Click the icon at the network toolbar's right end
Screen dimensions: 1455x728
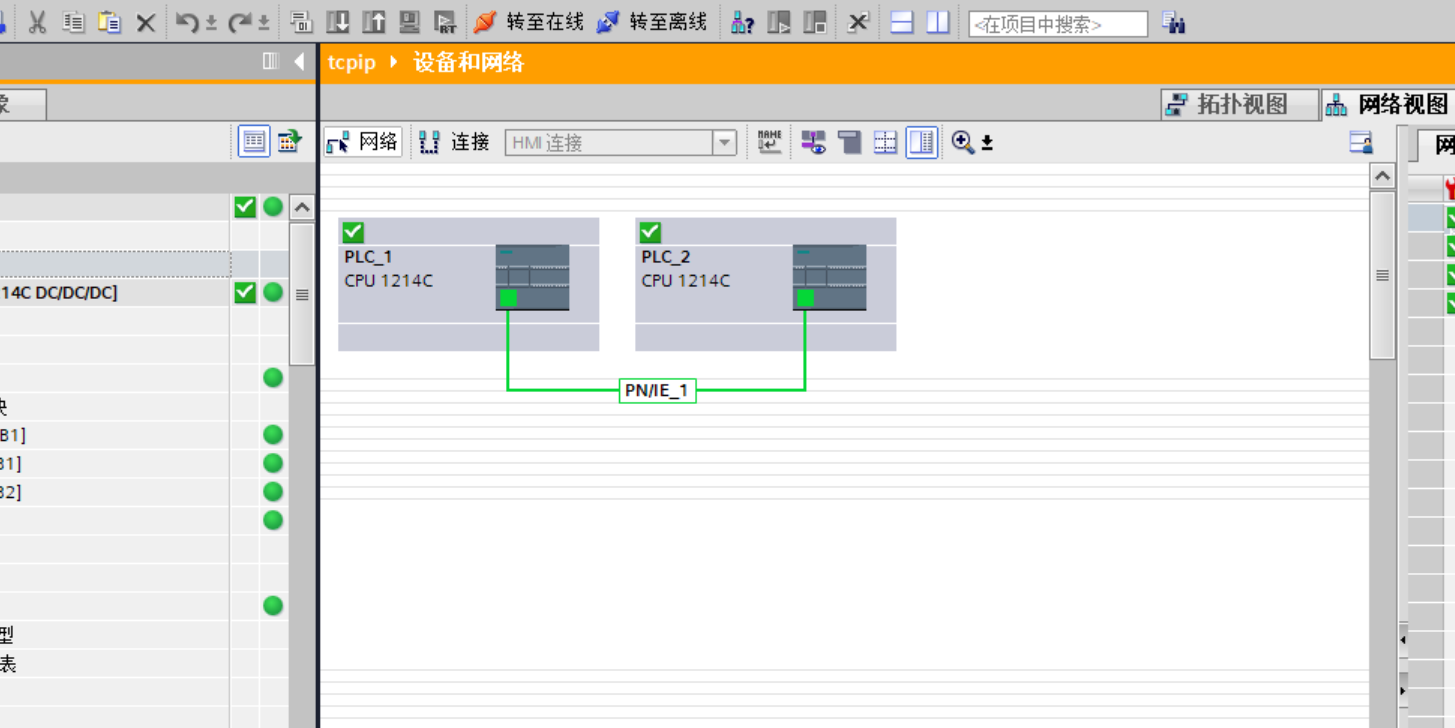tap(1361, 142)
